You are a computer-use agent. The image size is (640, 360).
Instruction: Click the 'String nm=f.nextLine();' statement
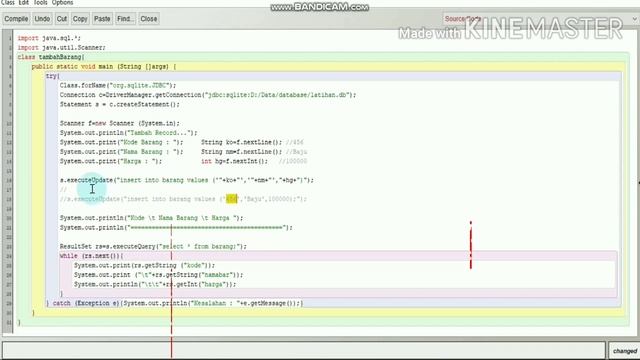pos(241,151)
